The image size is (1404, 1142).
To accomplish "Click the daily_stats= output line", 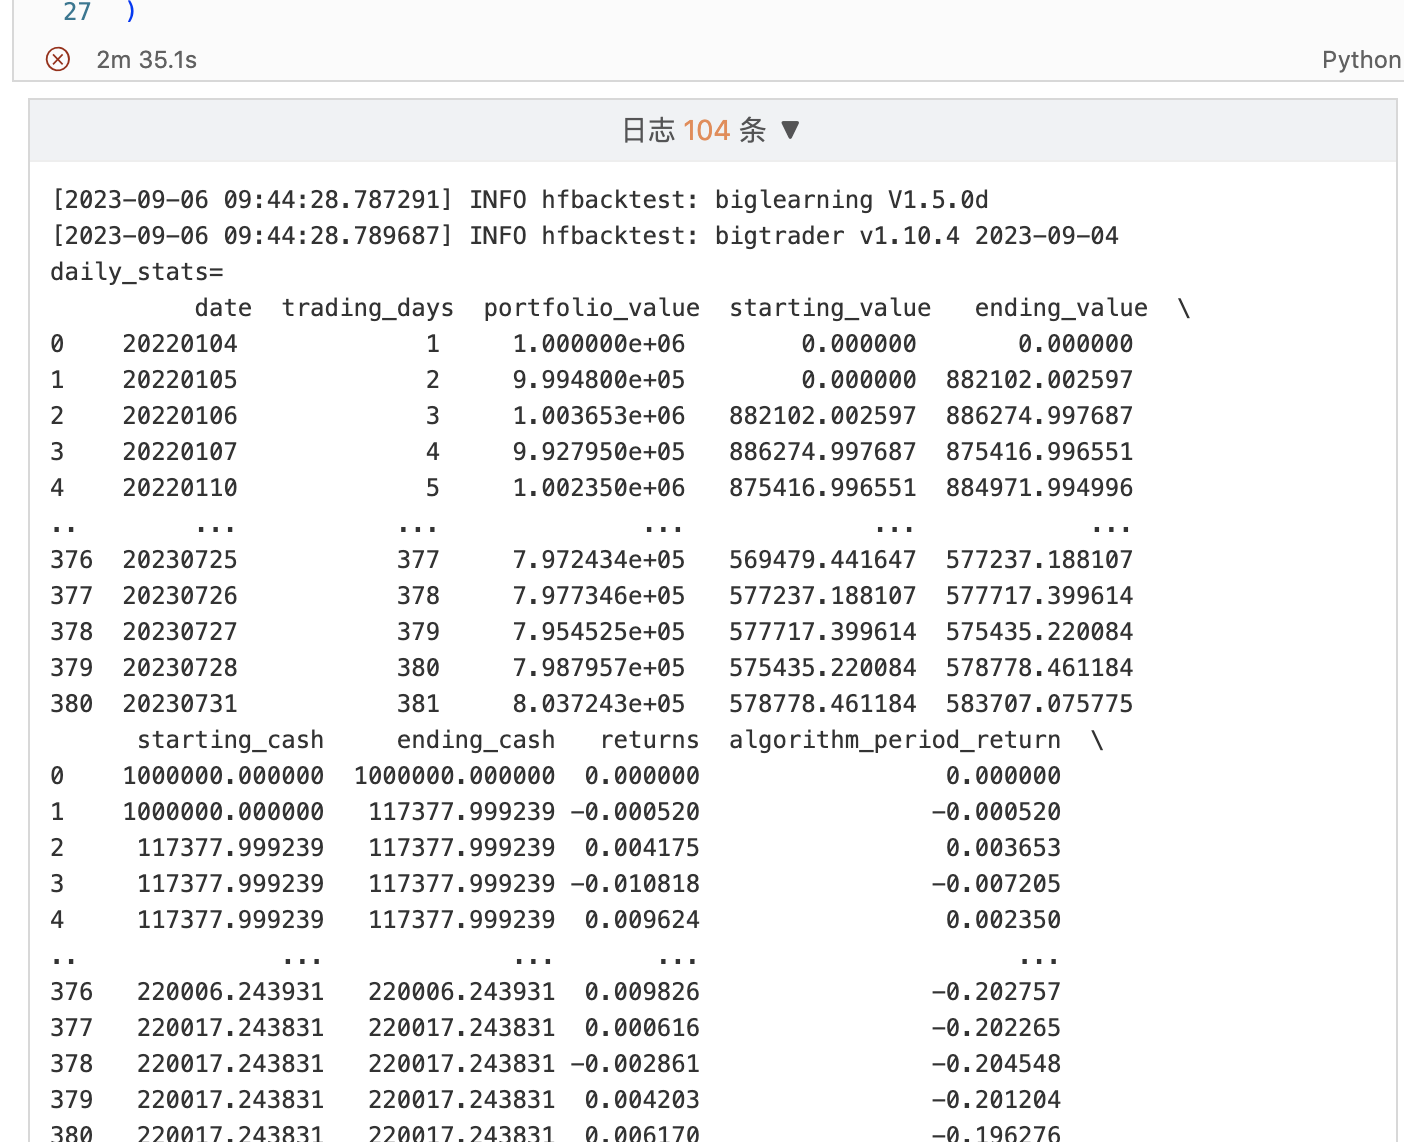I will point(137,272).
